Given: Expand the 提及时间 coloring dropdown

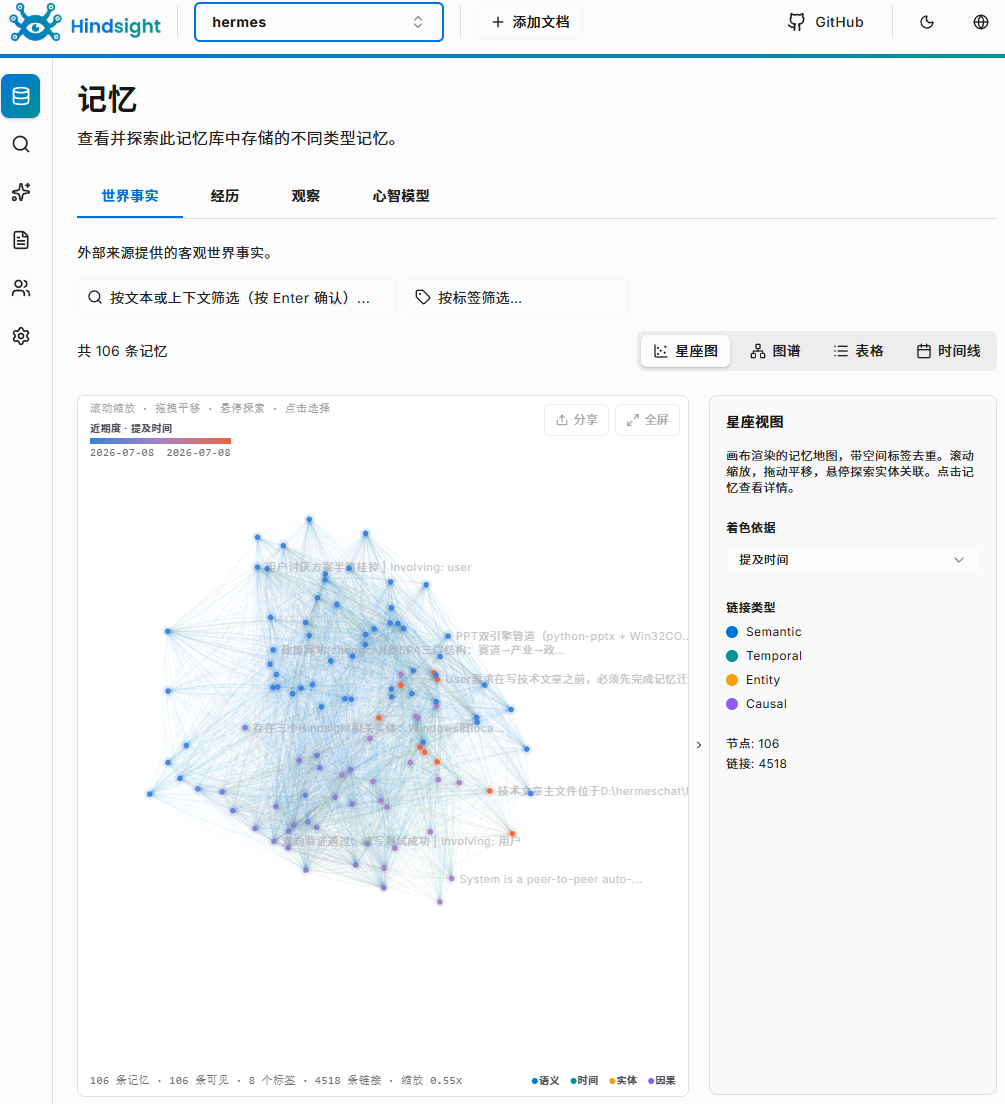Looking at the screenshot, I should pyautogui.click(x=851, y=560).
